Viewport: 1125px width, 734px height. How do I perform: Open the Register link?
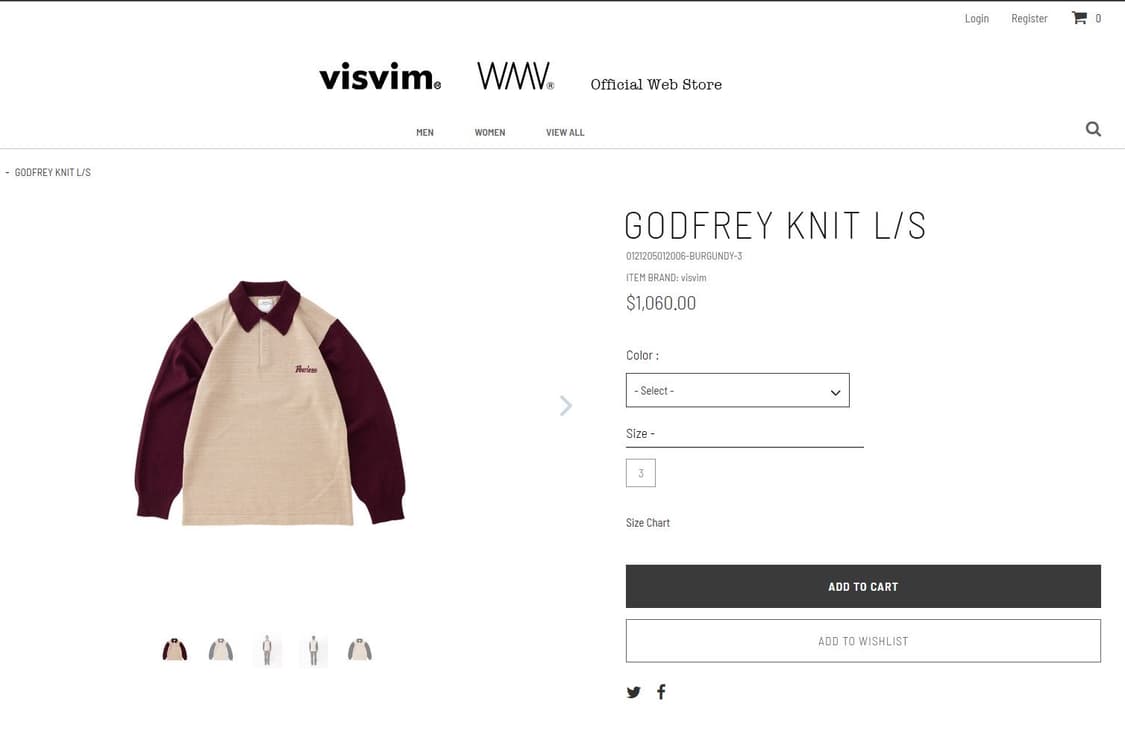coord(1029,19)
